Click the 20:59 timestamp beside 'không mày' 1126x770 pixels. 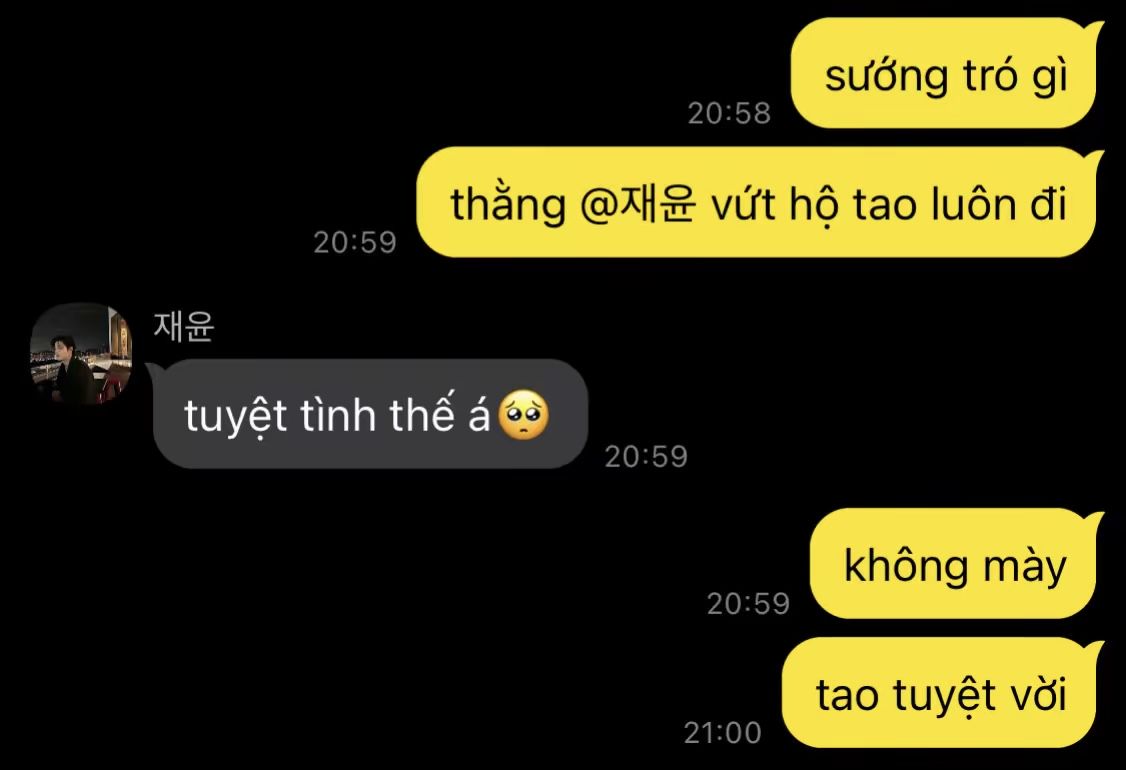pyautogui.click(x=748, y=603)
